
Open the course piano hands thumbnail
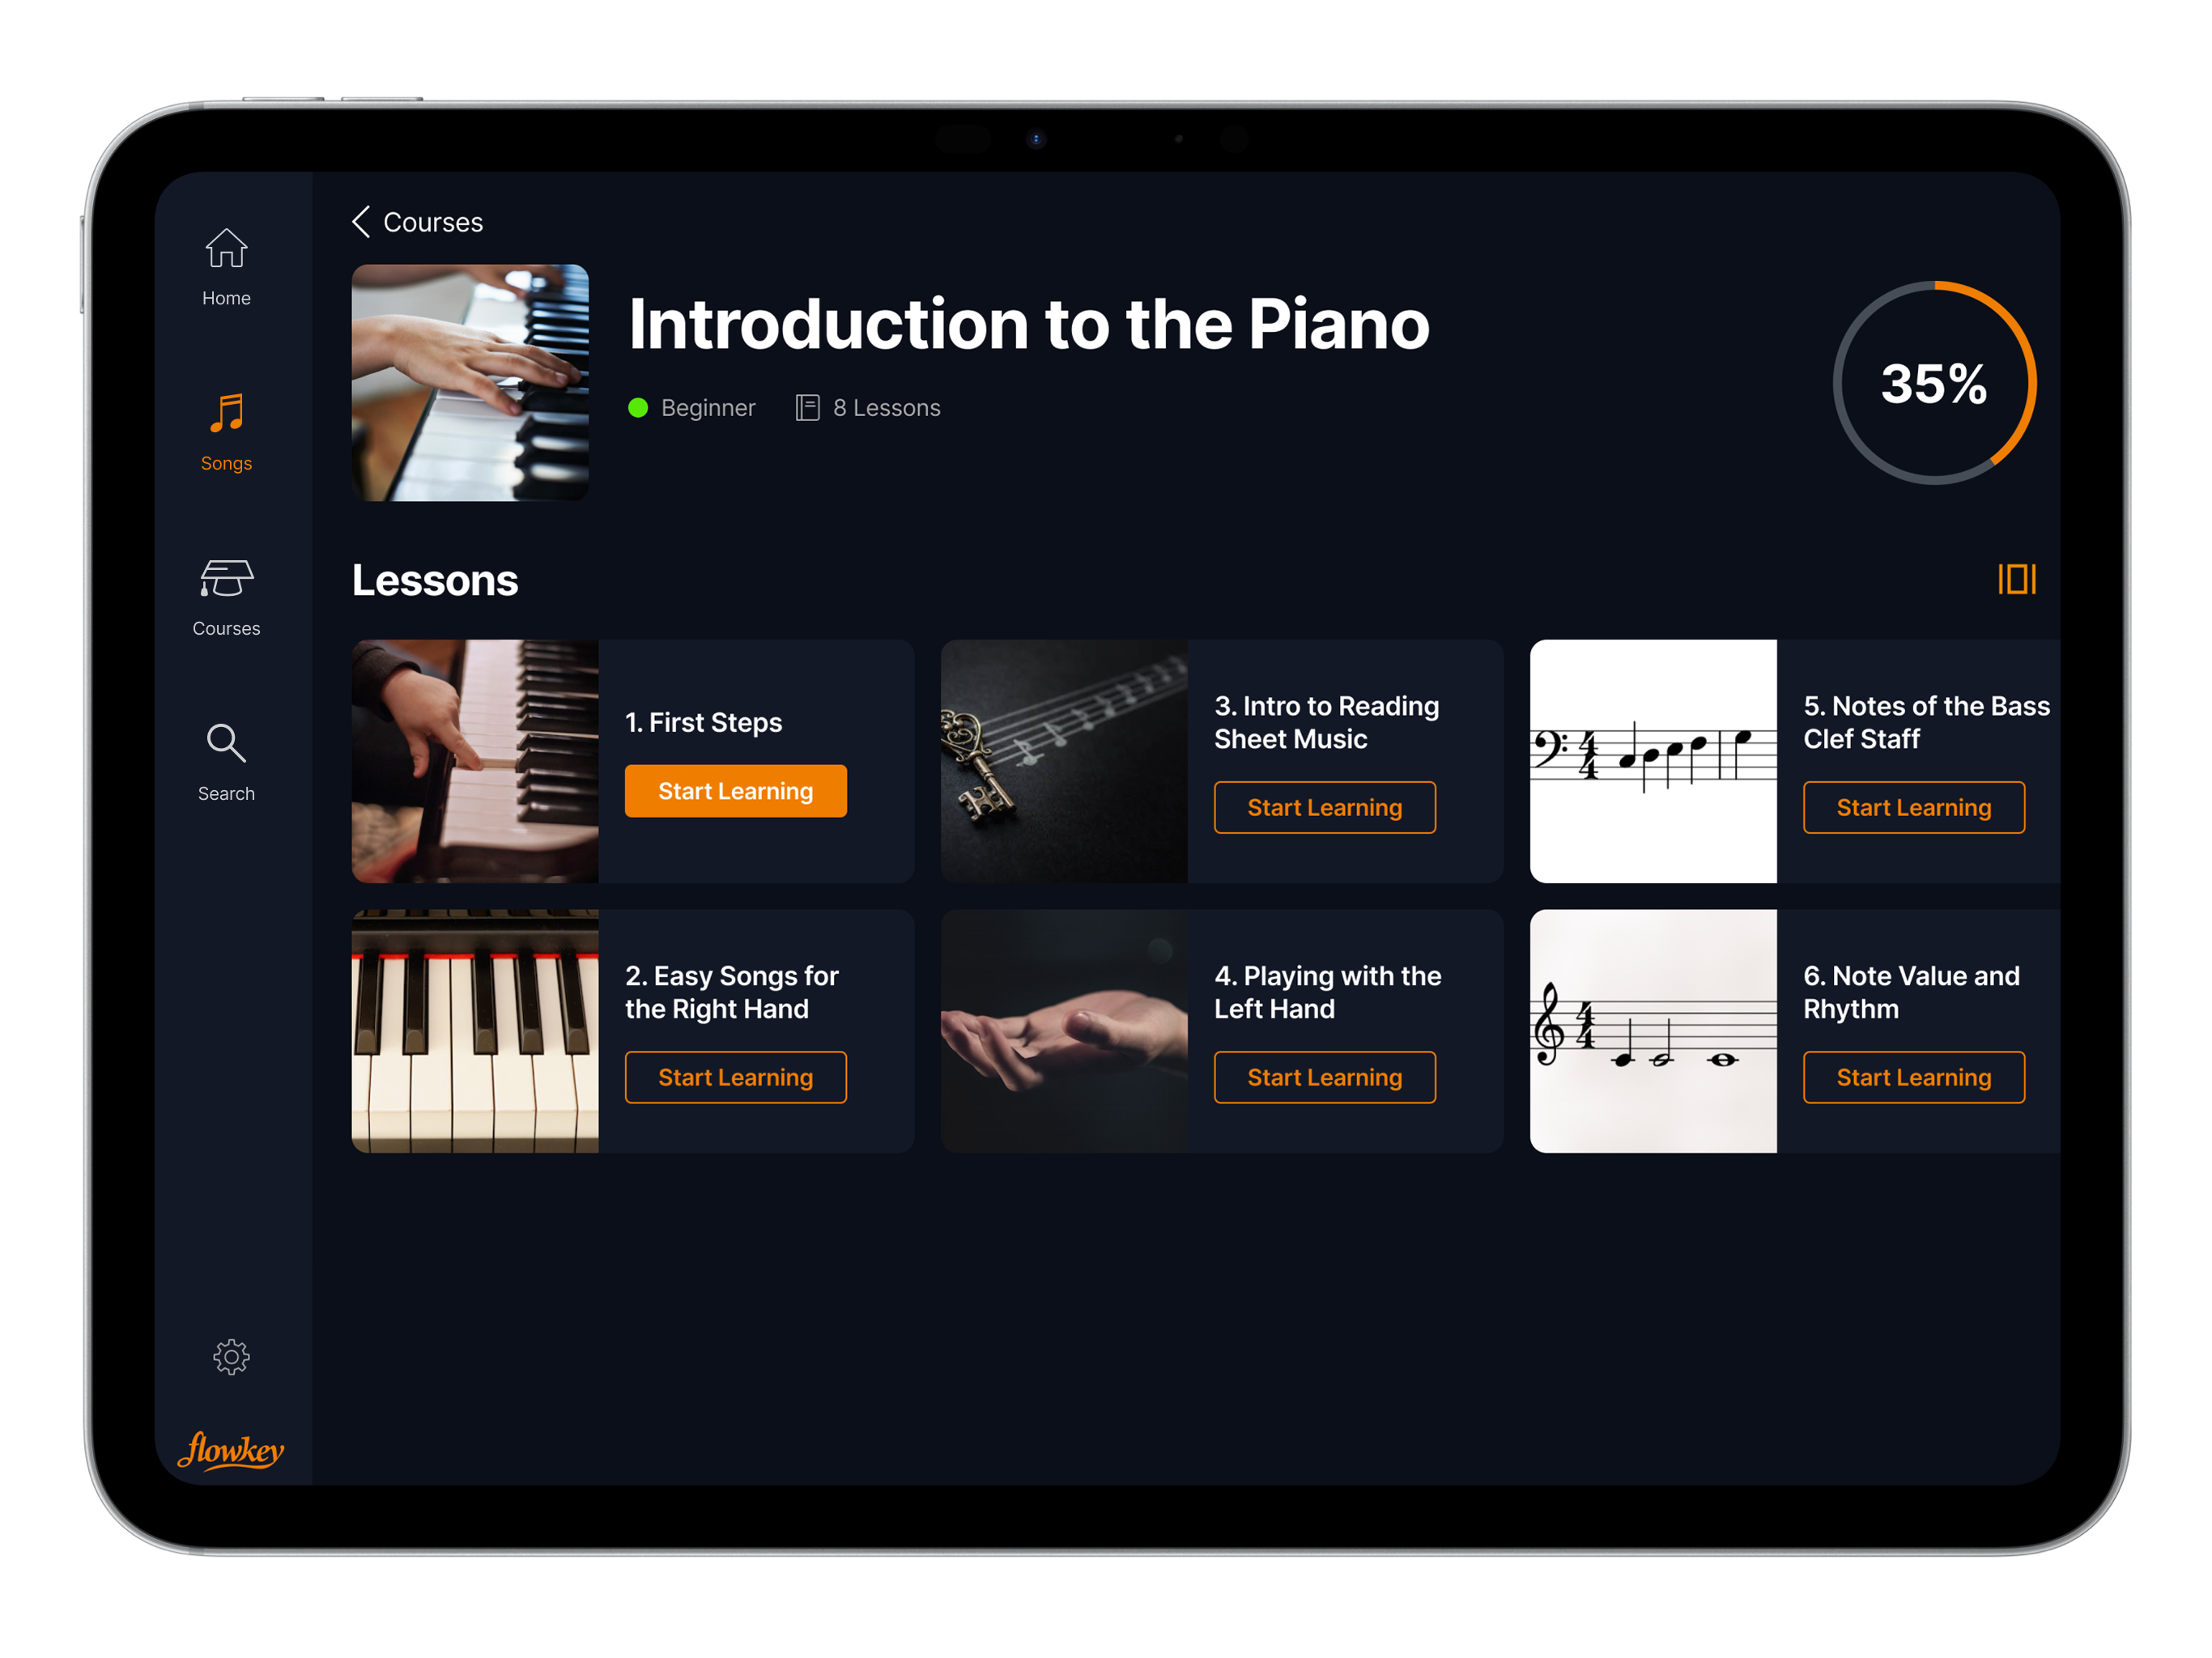pyautogui.click(x=470, y=383)
